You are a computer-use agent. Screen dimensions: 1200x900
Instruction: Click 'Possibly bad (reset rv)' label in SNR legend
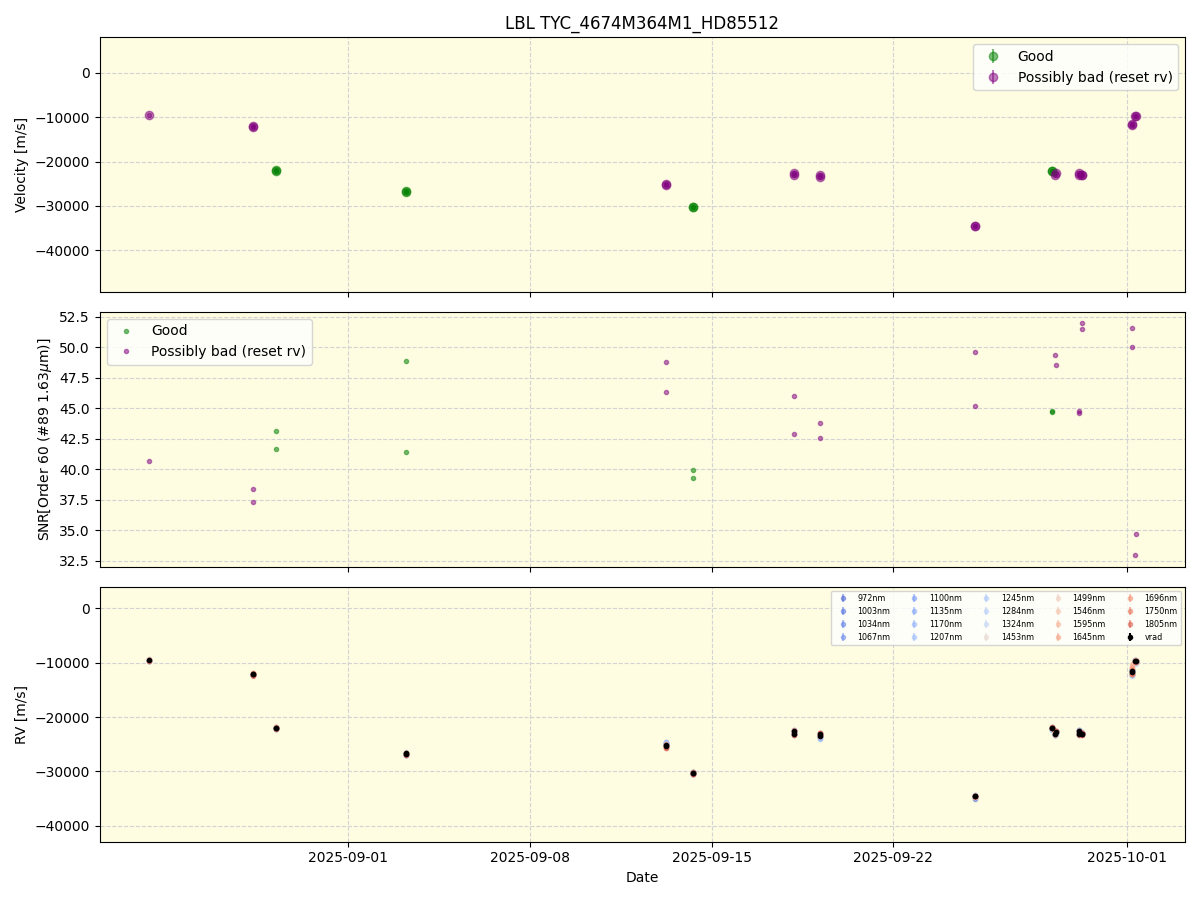click(228, 351)
